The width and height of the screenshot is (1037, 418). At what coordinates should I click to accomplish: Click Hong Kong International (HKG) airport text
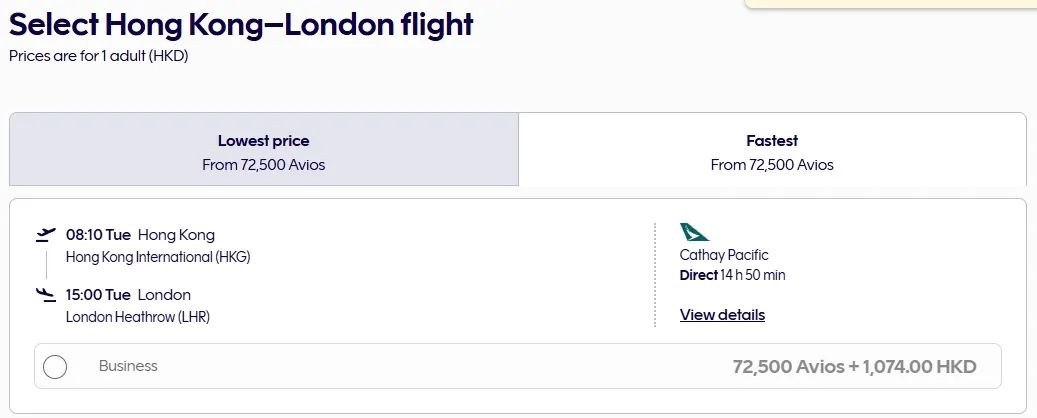tap(158, 257)
